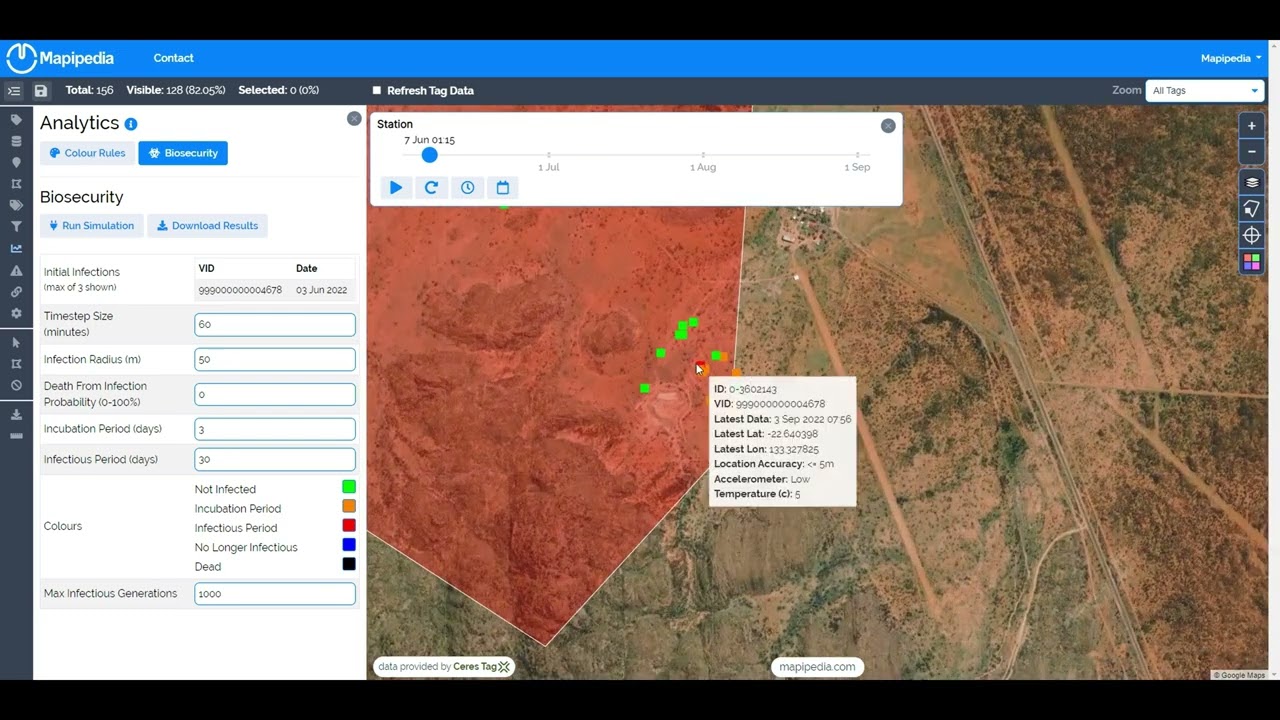The width and height of the screenshot is (1280, 720).
Task: Toggle the Refresh Tag Data checkbox
Action: coord(377,91)
